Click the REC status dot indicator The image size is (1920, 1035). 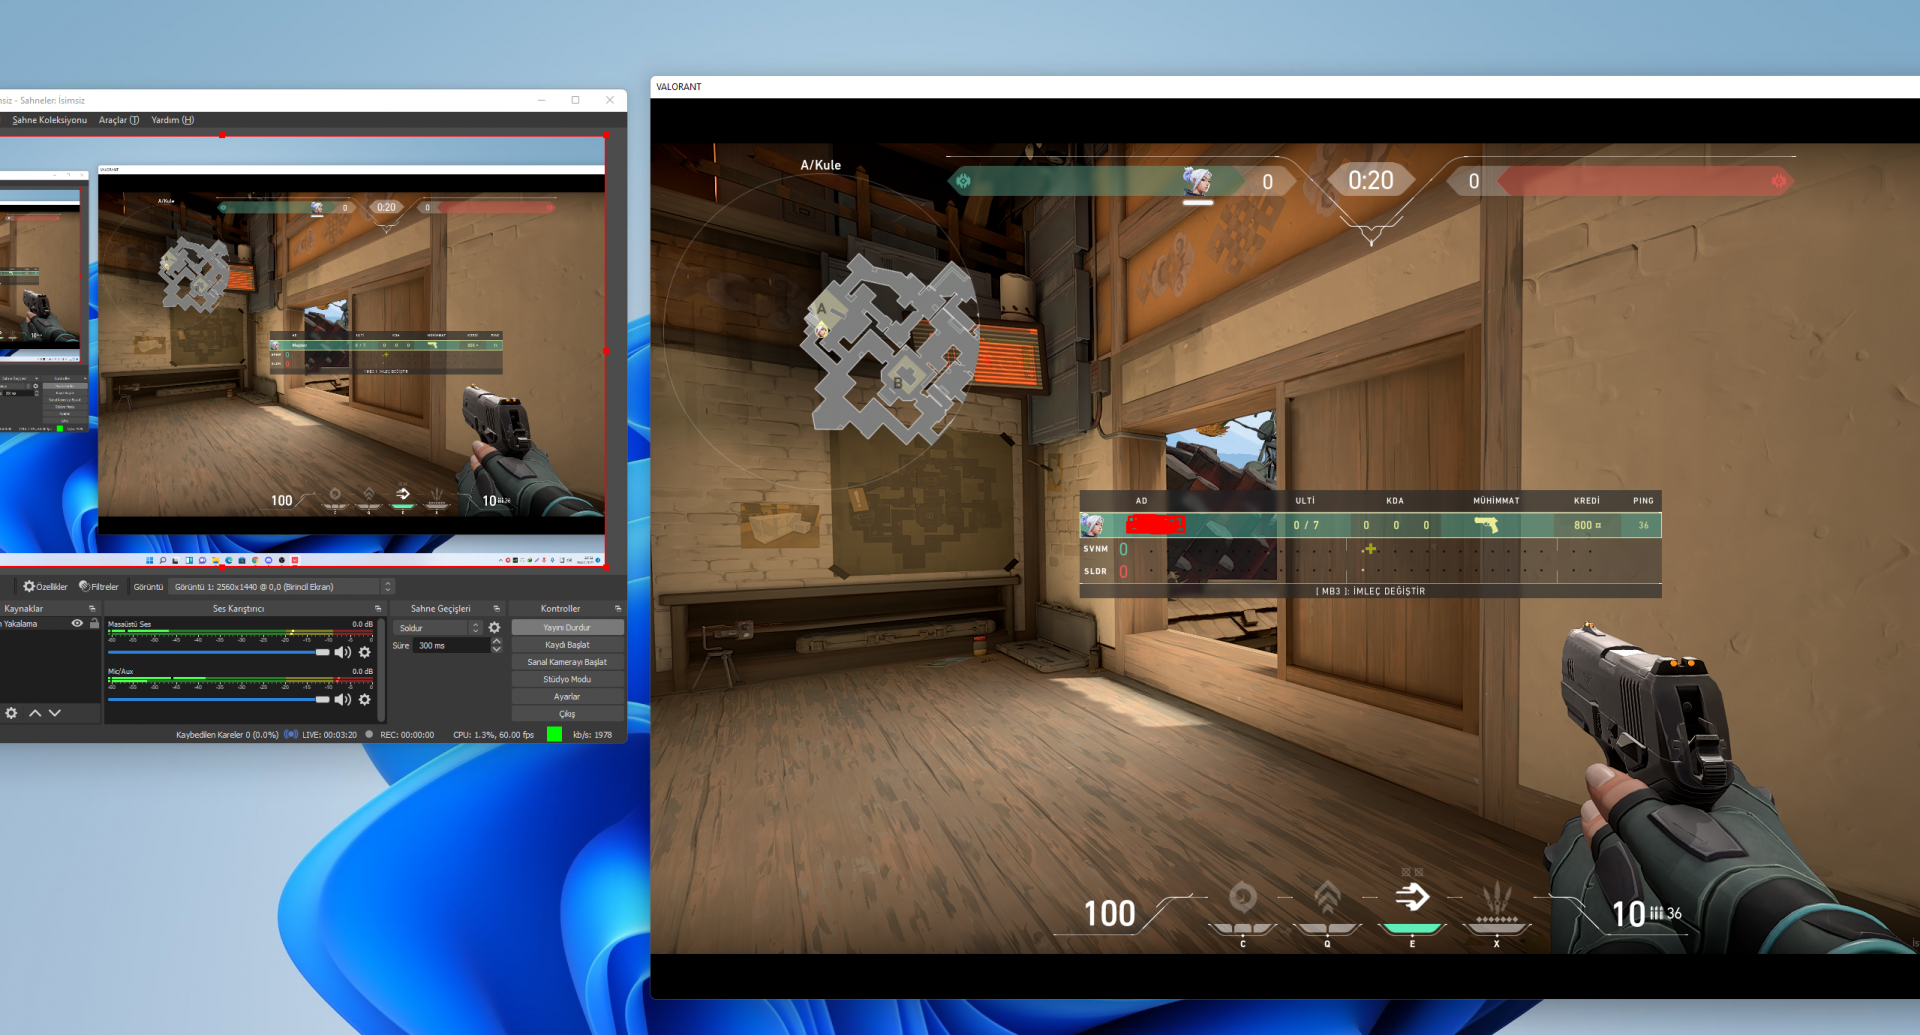click(369, 734)
